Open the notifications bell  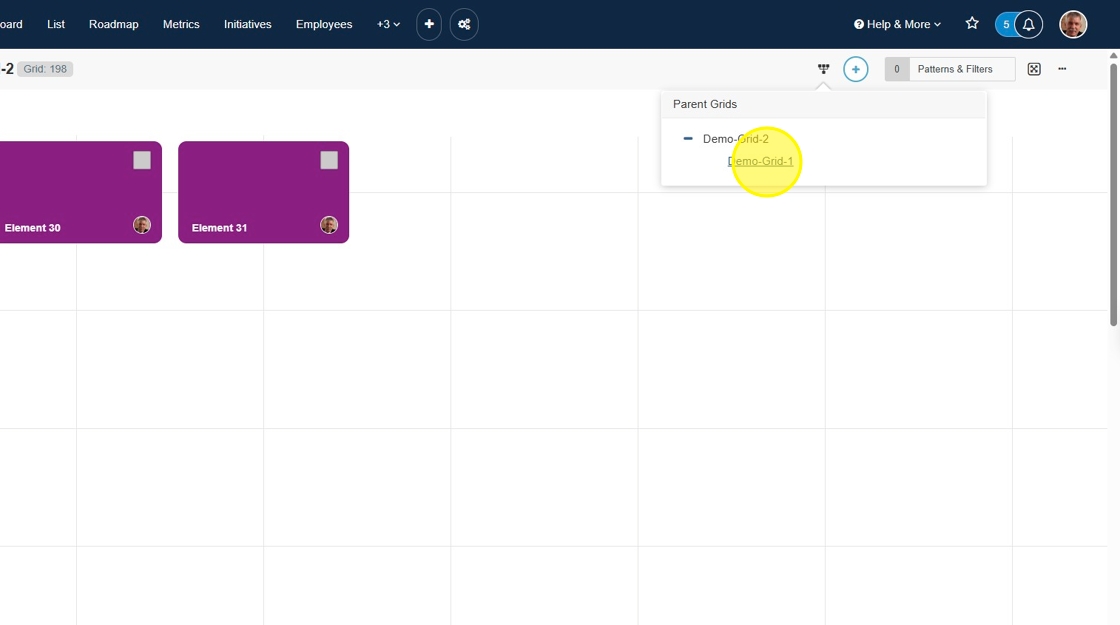[x=1028, y=24]
